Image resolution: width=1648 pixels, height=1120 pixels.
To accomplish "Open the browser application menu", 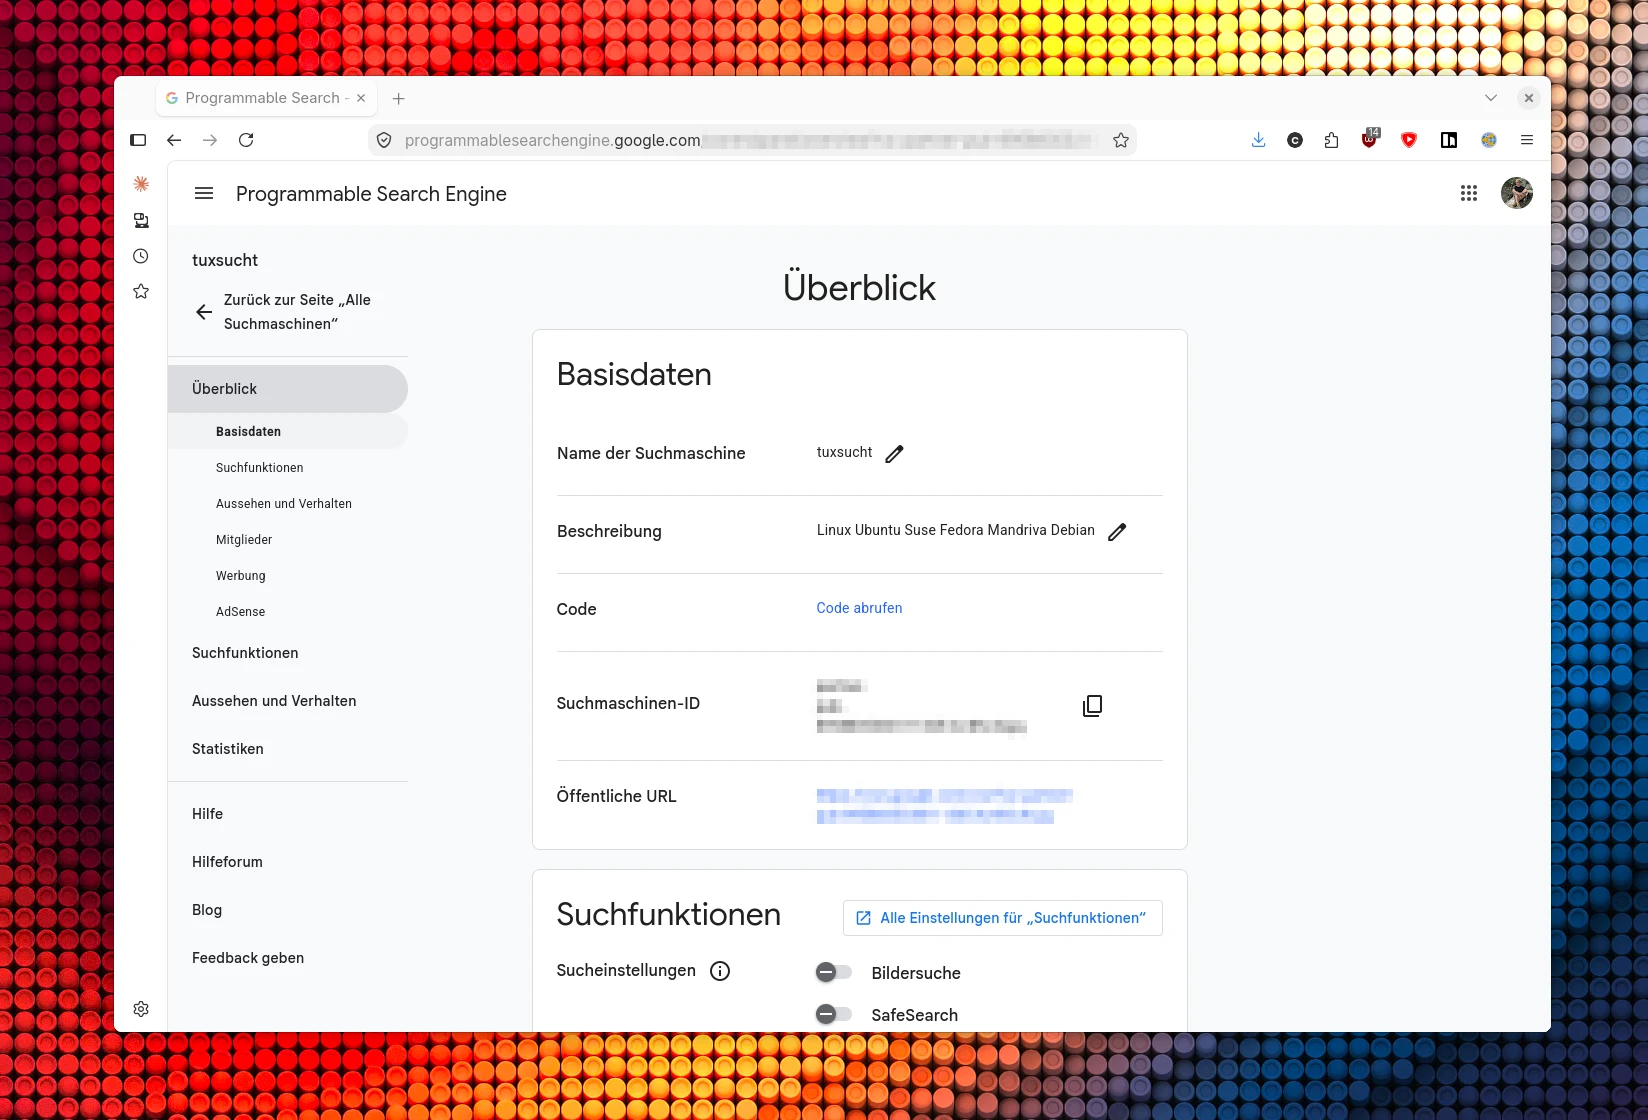I will point(1527,140).
